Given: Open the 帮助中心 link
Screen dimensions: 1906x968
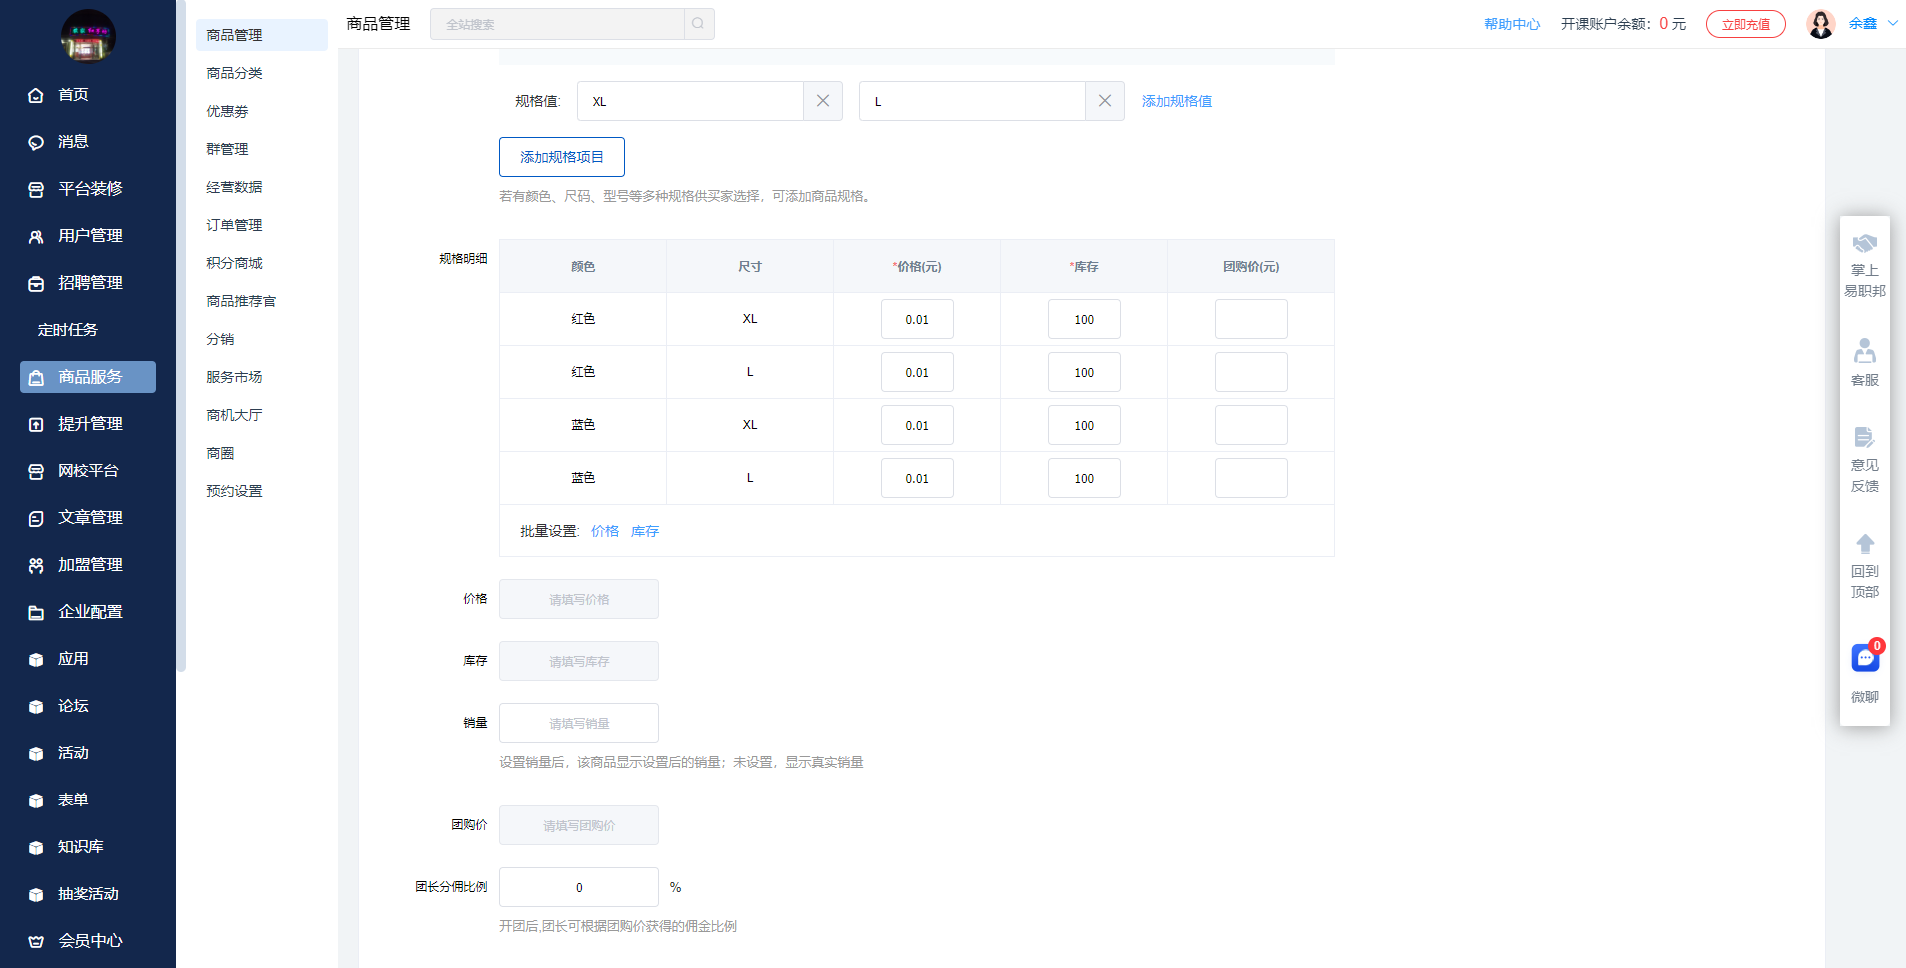Looking at the screenshot, I should (x=1511, y=24).
